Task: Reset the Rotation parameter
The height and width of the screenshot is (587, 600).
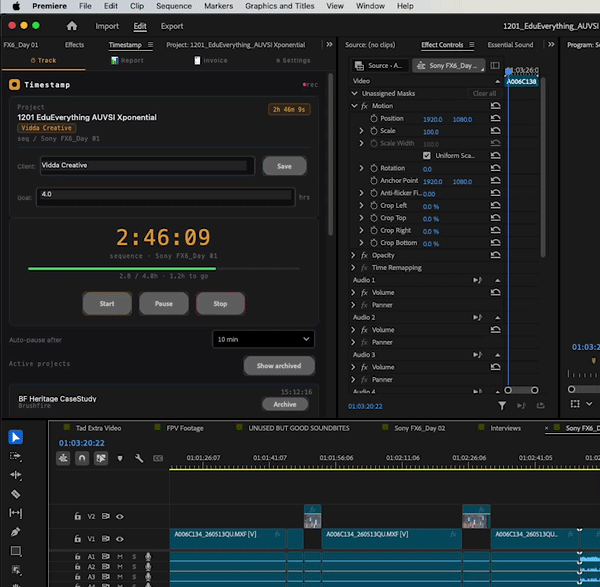Action: (496, 168)
